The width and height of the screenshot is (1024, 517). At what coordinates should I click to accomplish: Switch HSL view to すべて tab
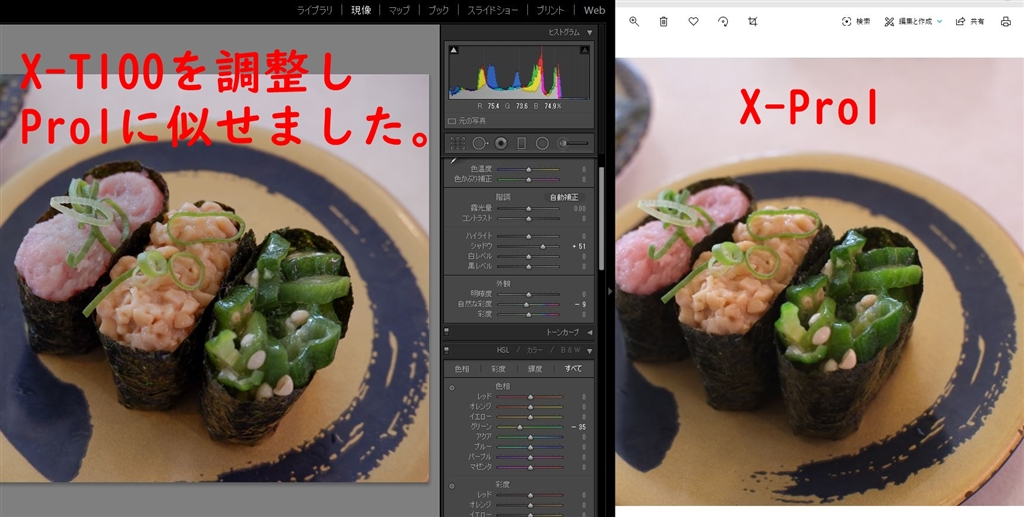coord(573,369)
